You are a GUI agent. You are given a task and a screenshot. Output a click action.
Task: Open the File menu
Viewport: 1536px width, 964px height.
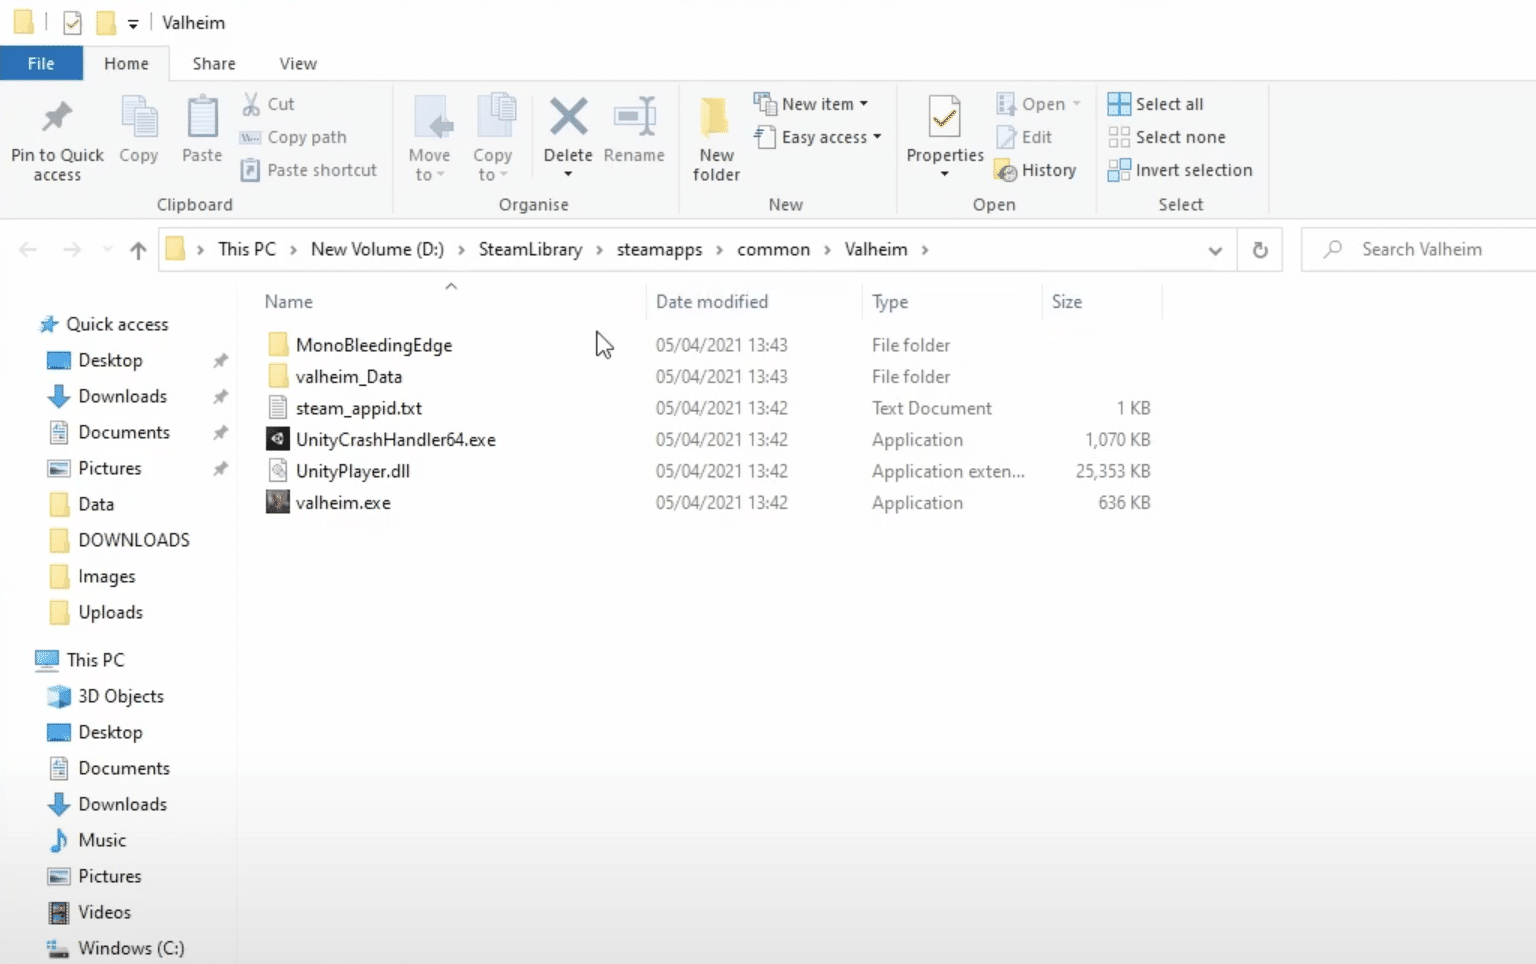41,63
